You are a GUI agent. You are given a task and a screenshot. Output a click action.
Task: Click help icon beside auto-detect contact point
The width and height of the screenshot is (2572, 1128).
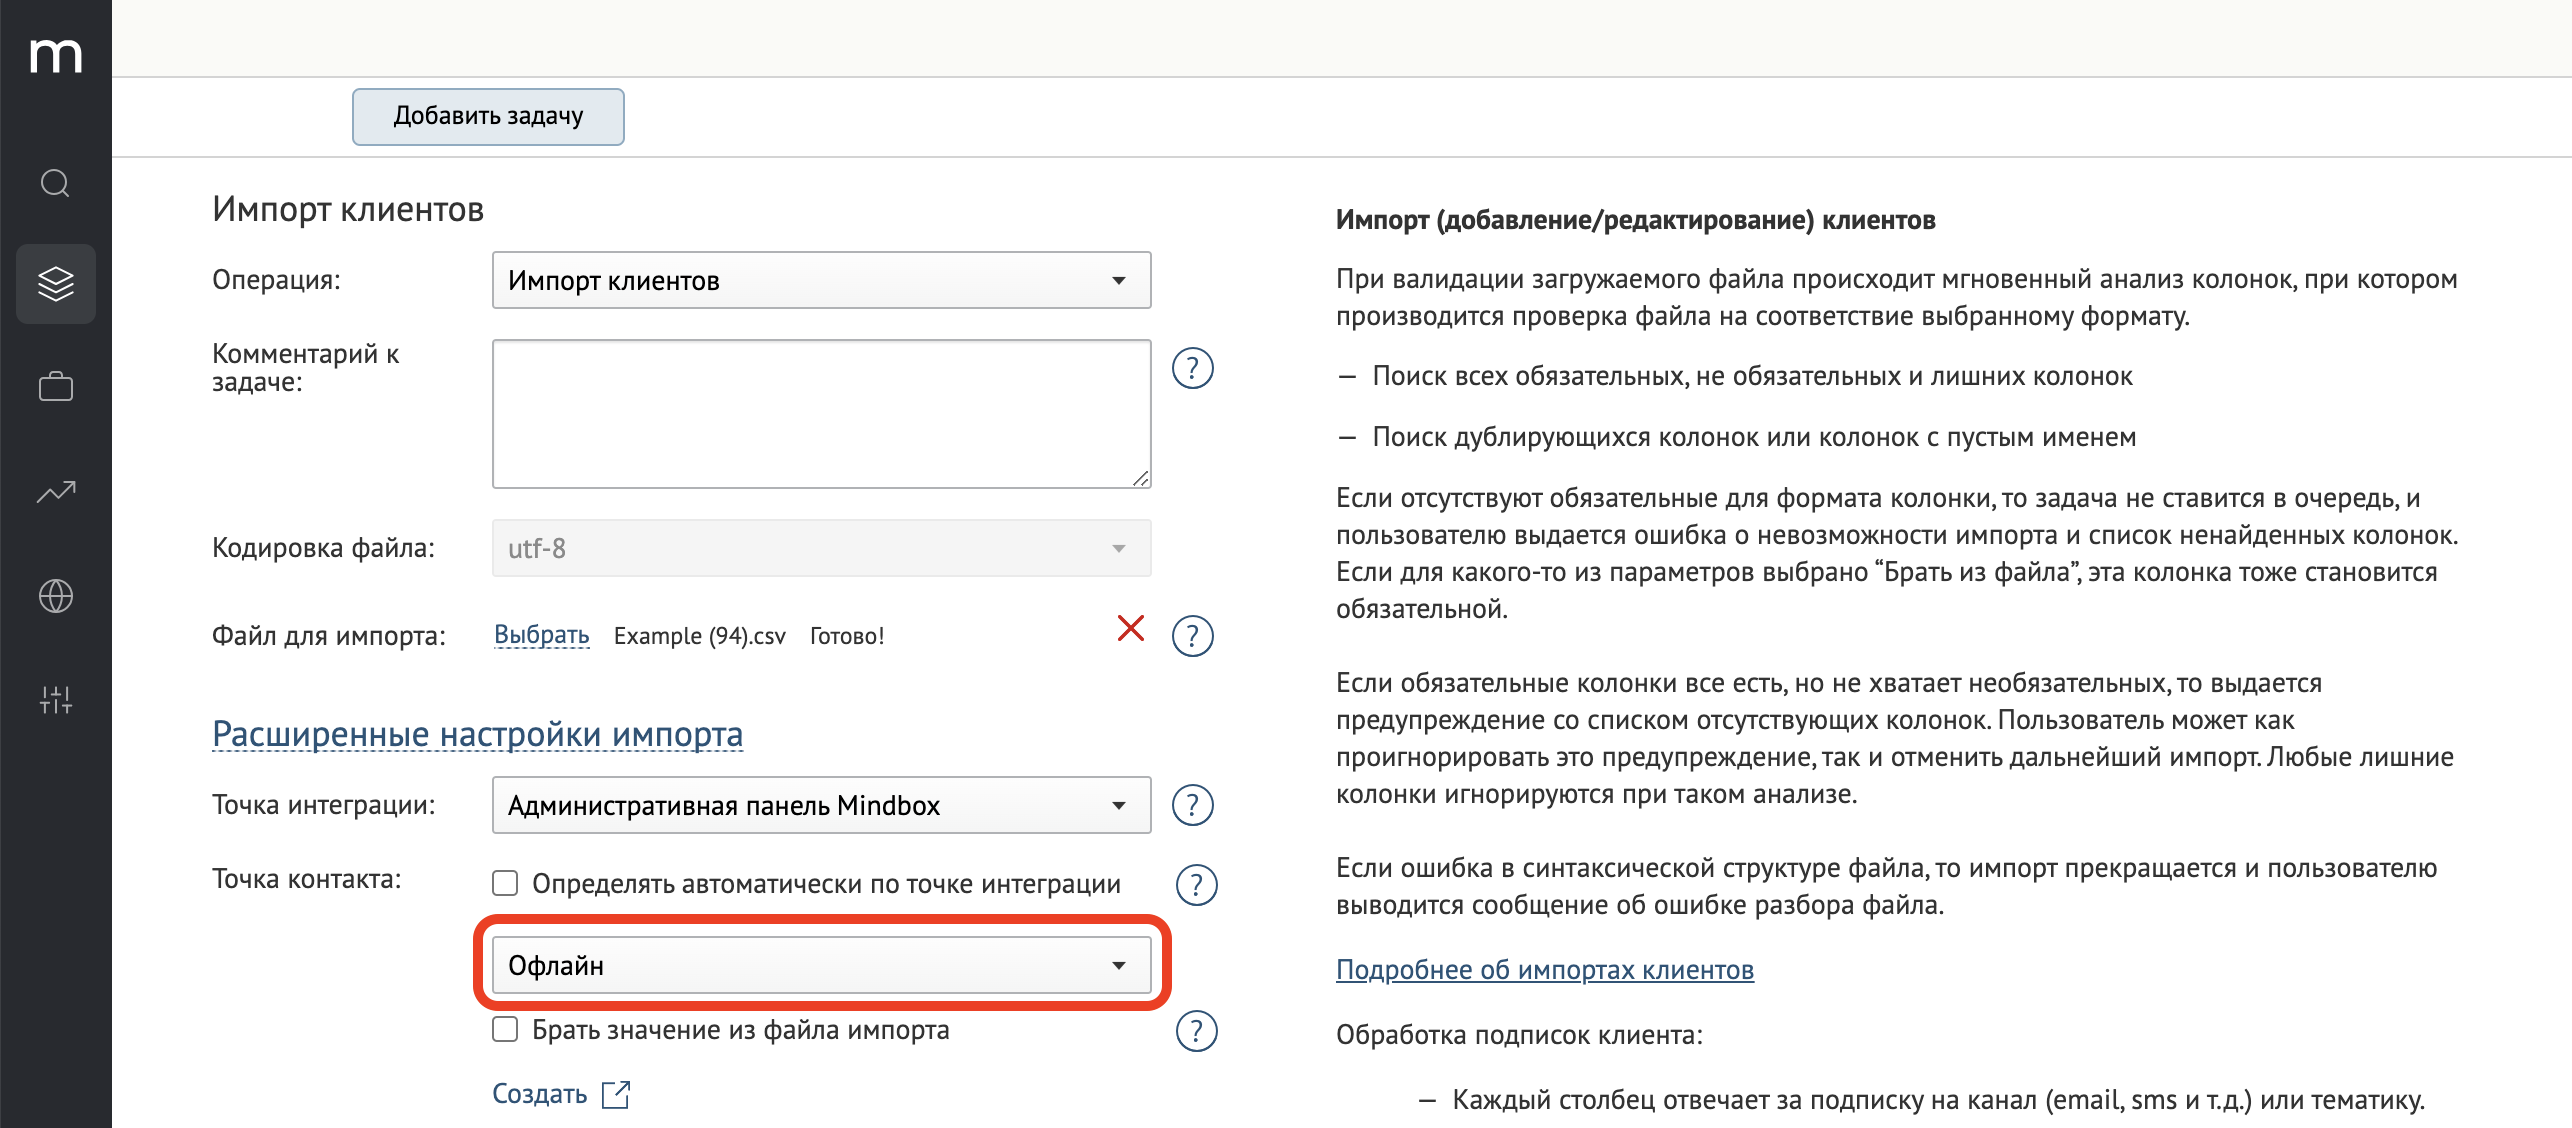pyautogui.click(x=1196, y=884)
